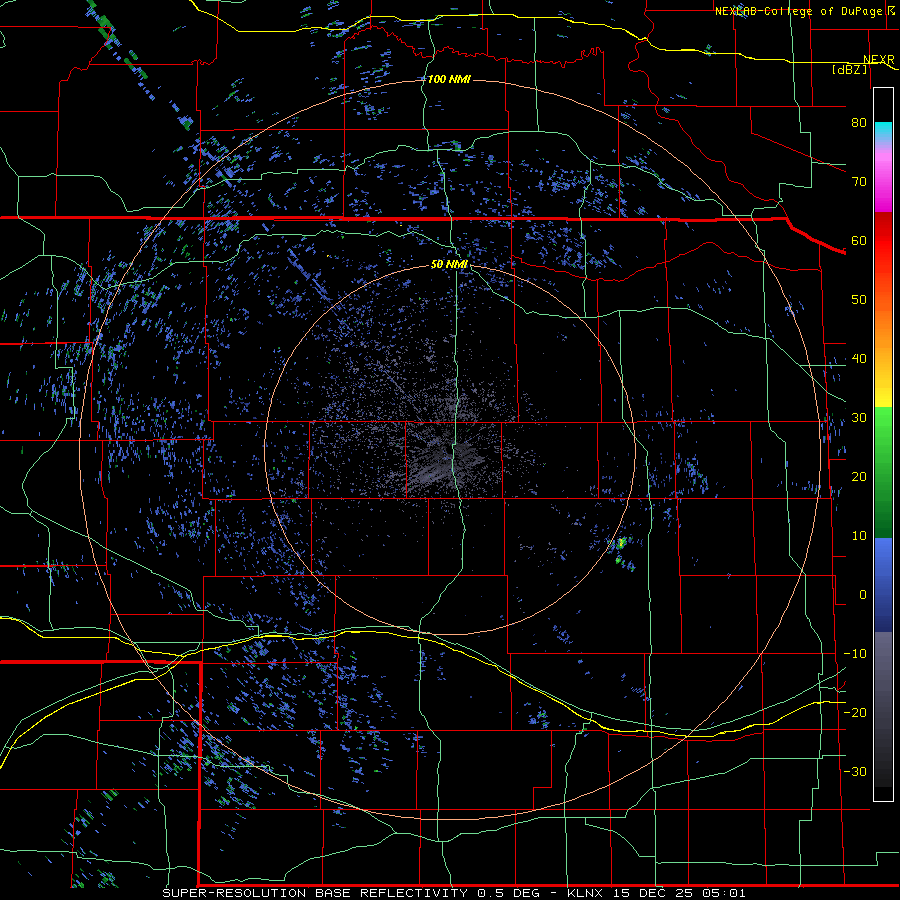Click the -10 value on the dBZ scale

[855, 654]
